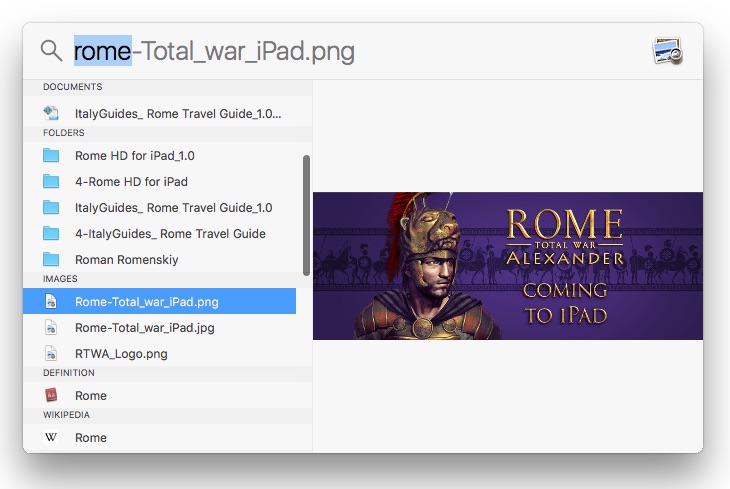This screenshot has width=730, height=489.
Task: Click the Wikipedia W icon
Action: click(x=51, y=438)
